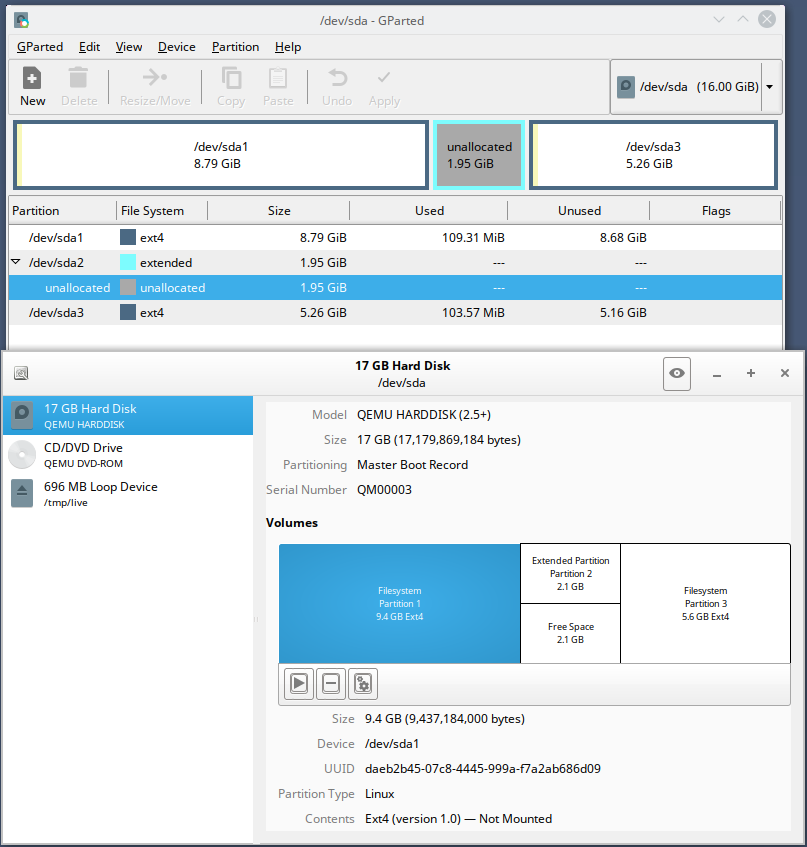This screenshot has width=807, height=847.
Task: Open the /dev/sda device selector dropdown arrow
Action: [770, 87]
